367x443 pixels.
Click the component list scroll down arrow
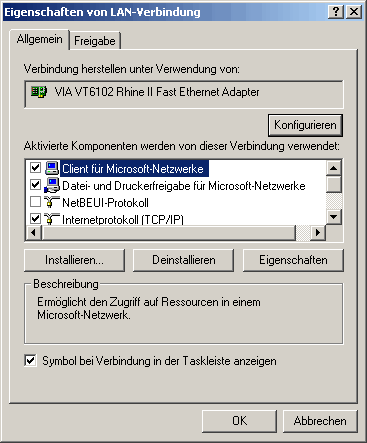pos(334,217)
